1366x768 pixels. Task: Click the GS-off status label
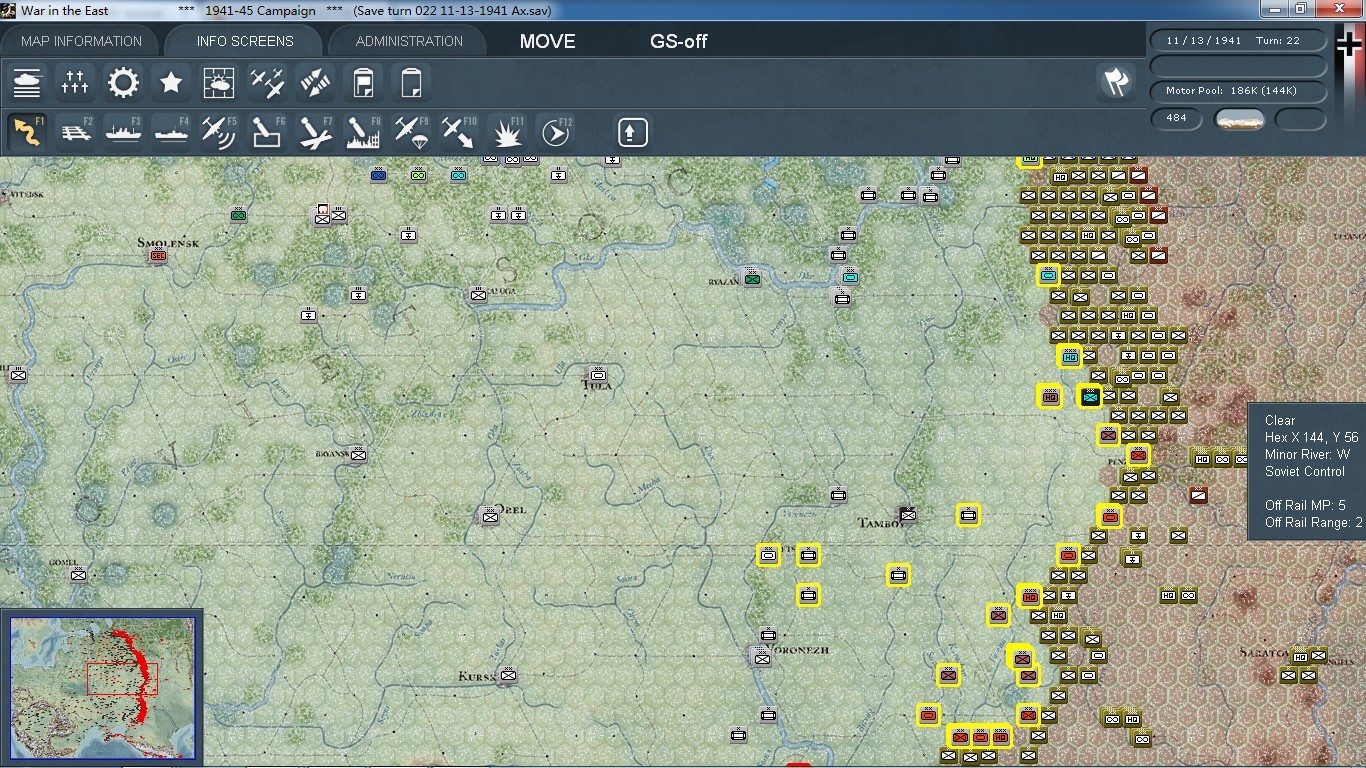point(679,42)
